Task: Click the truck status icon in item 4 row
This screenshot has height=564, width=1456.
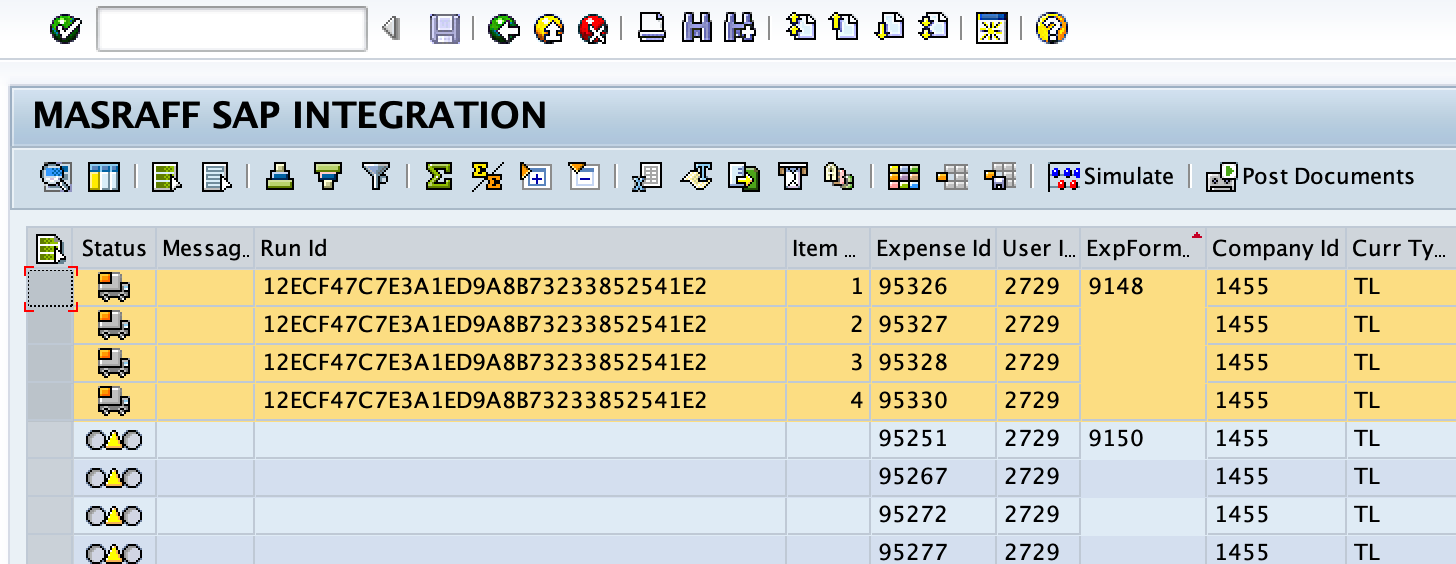Action: click(113, 401)
